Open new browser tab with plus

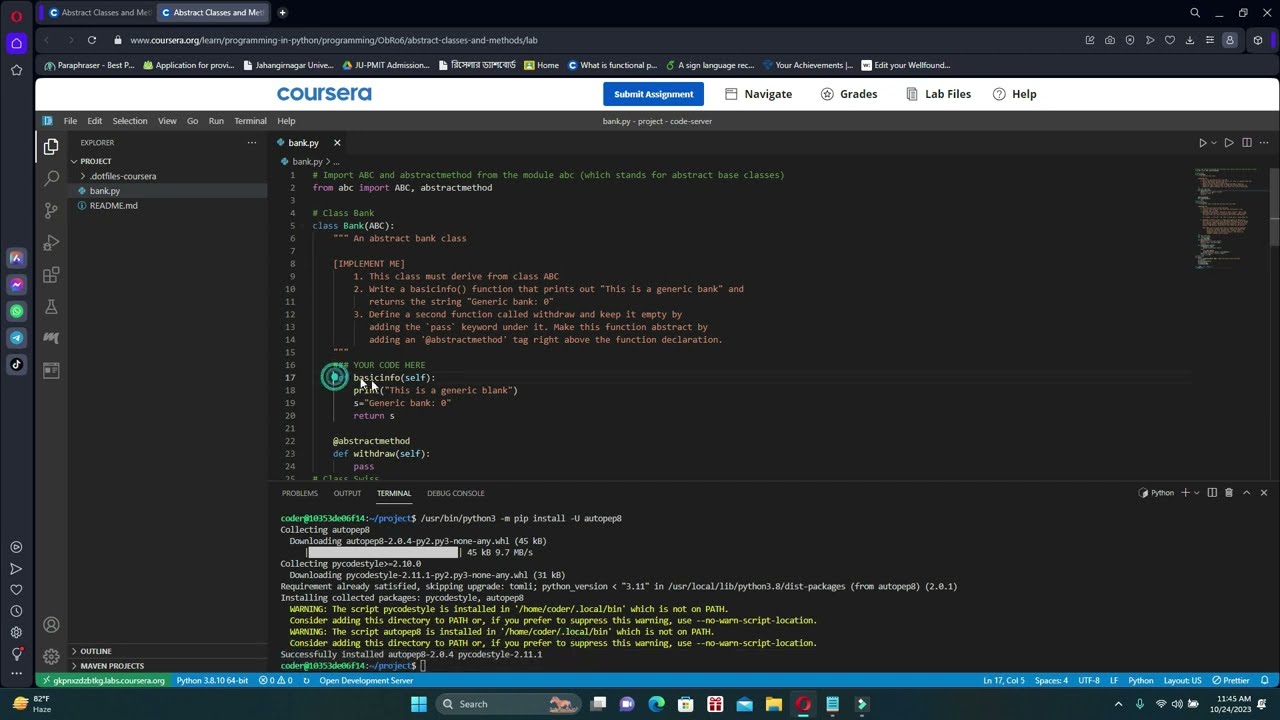[282, 12]
